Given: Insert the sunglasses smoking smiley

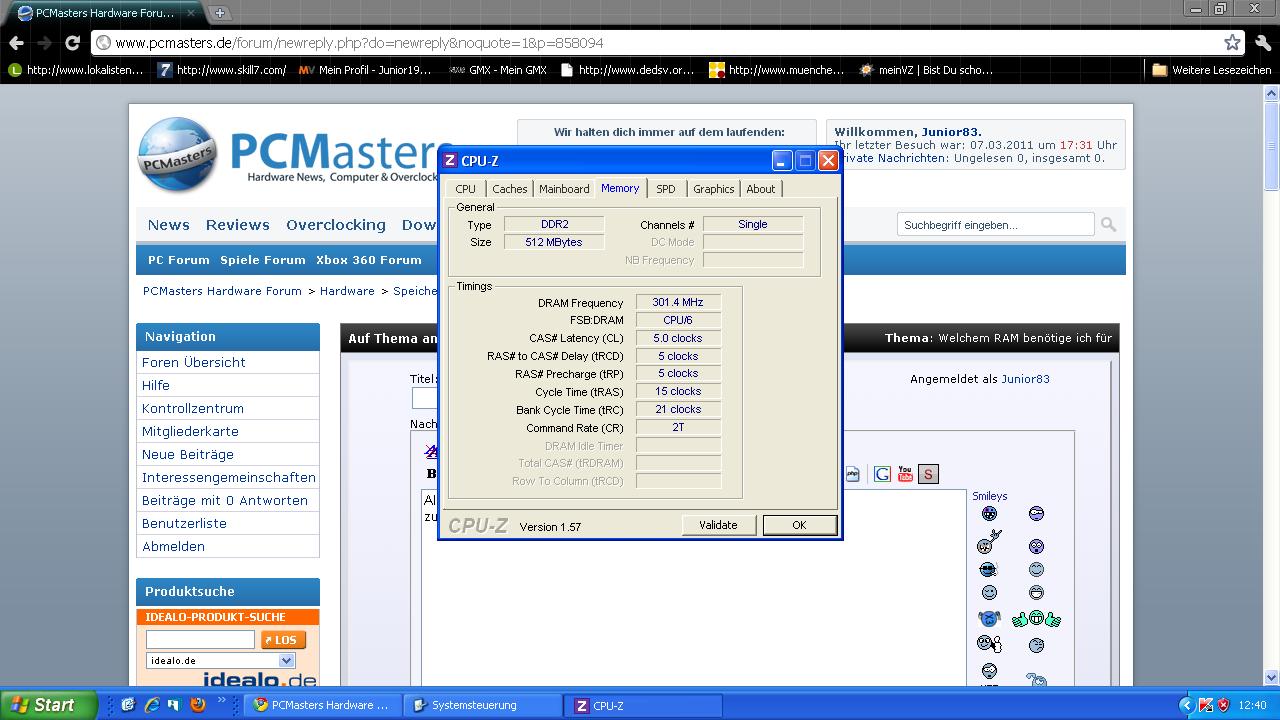Looking at the screenshot, I should pyautogui.click(x=989, y=569).
